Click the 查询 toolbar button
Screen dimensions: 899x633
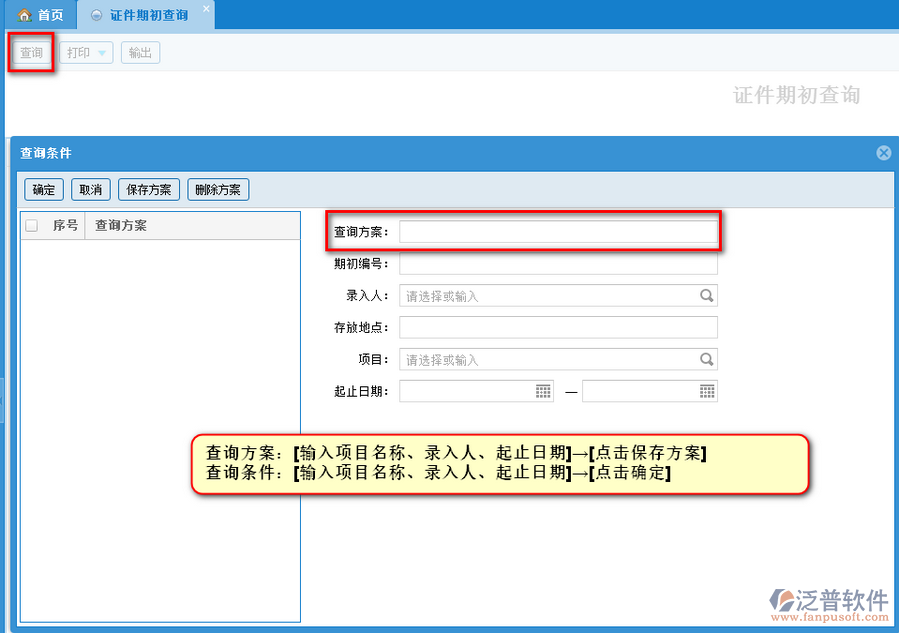(32, 53)
